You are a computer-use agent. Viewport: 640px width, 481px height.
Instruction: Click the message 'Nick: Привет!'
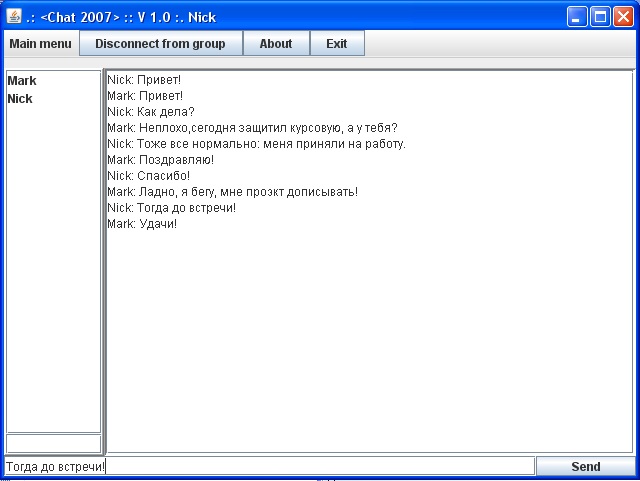pyautogui.click(x=144, y=80)
